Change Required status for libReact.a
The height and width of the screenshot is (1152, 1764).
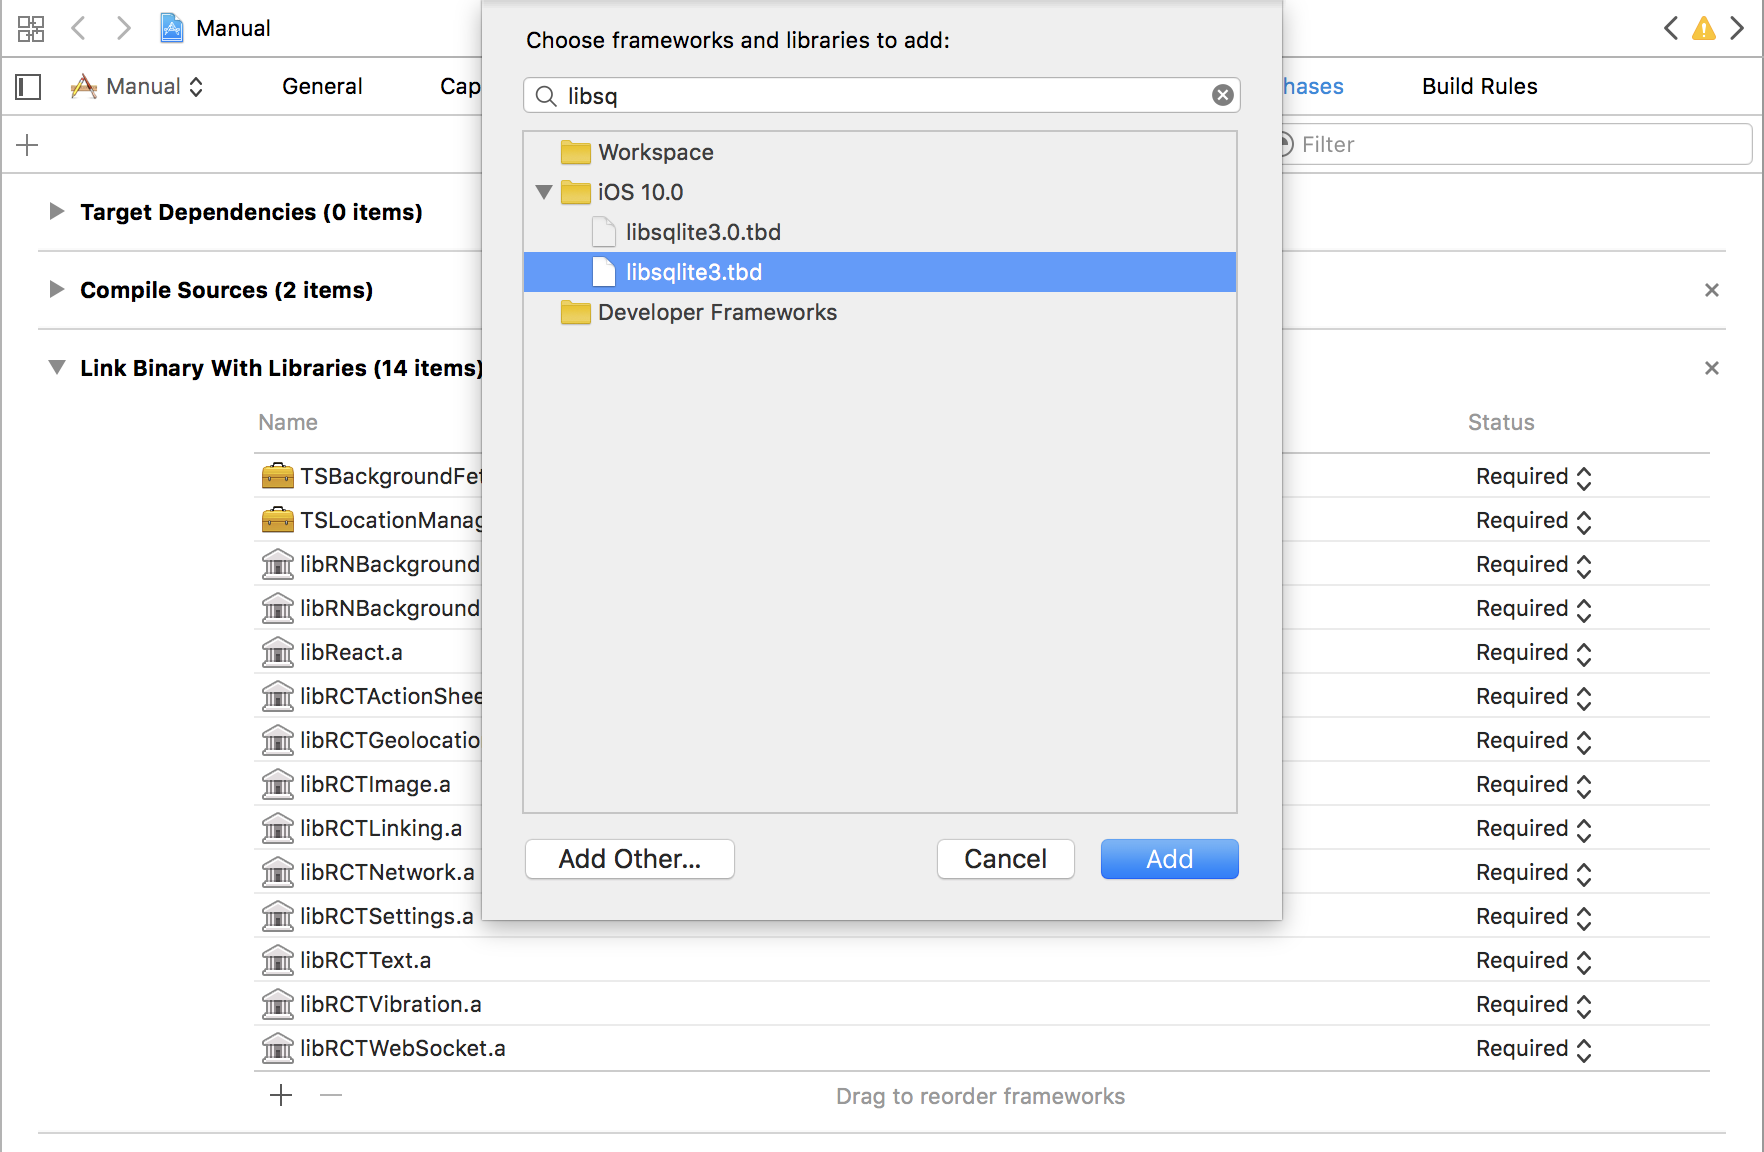pyautogui.click(x=1533, y=653)
